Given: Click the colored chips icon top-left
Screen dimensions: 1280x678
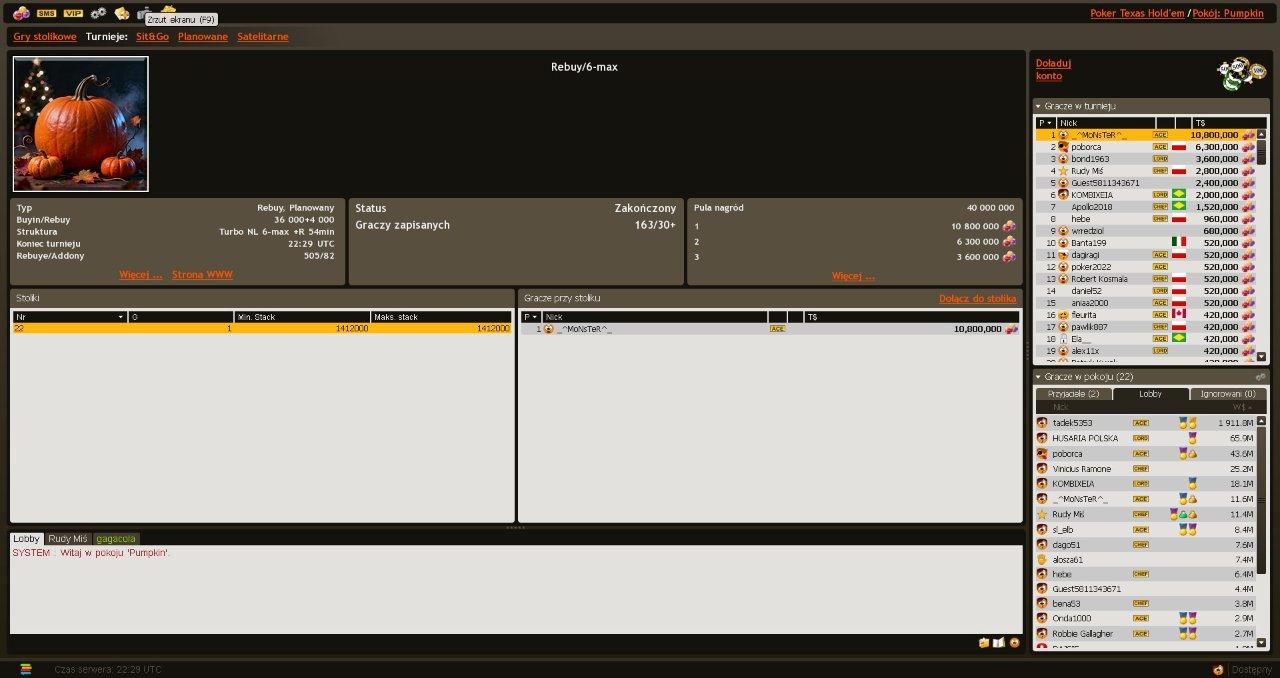Looking at the screenshot, I should pyautogui.click(x=21, y=13).
